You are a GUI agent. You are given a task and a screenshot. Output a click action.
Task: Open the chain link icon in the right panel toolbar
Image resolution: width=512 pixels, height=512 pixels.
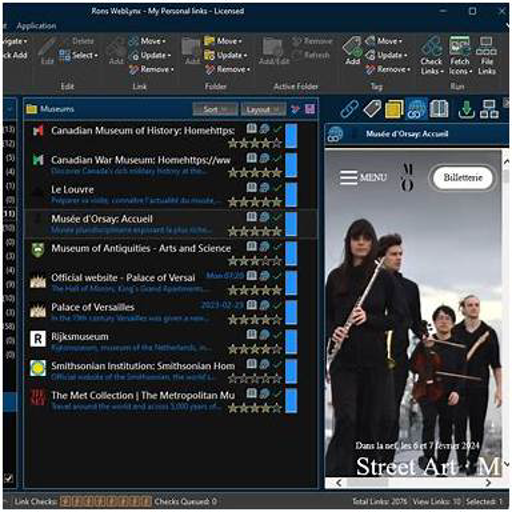point(349,109)
